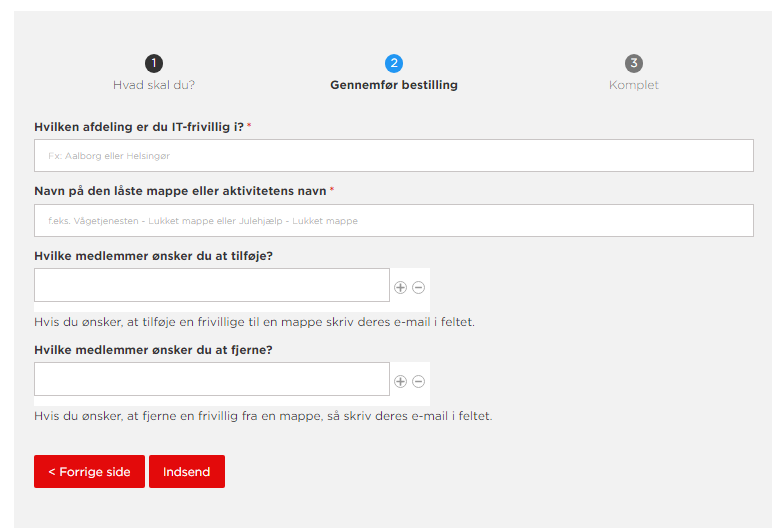Click 'Hvilke medlemmer ønsker du at fjerne?' label

pyautogui.click(x=153, y=350)
